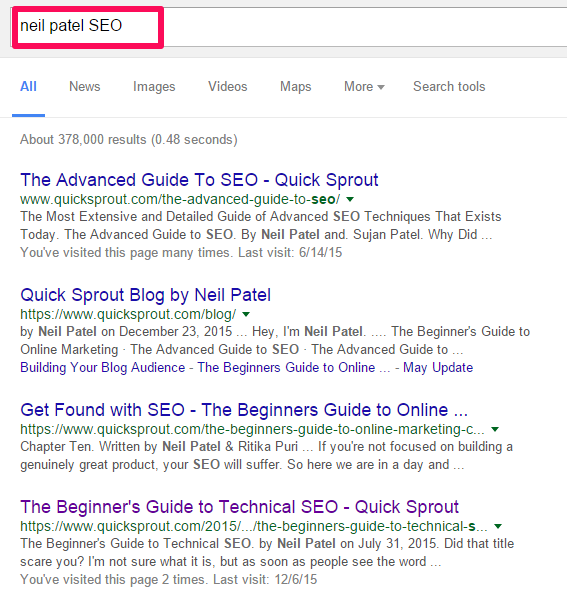567x605 pixels.
Task: Expand green arrow beside quicksprout.com/blog/ URL
Action: pos(246,314)
